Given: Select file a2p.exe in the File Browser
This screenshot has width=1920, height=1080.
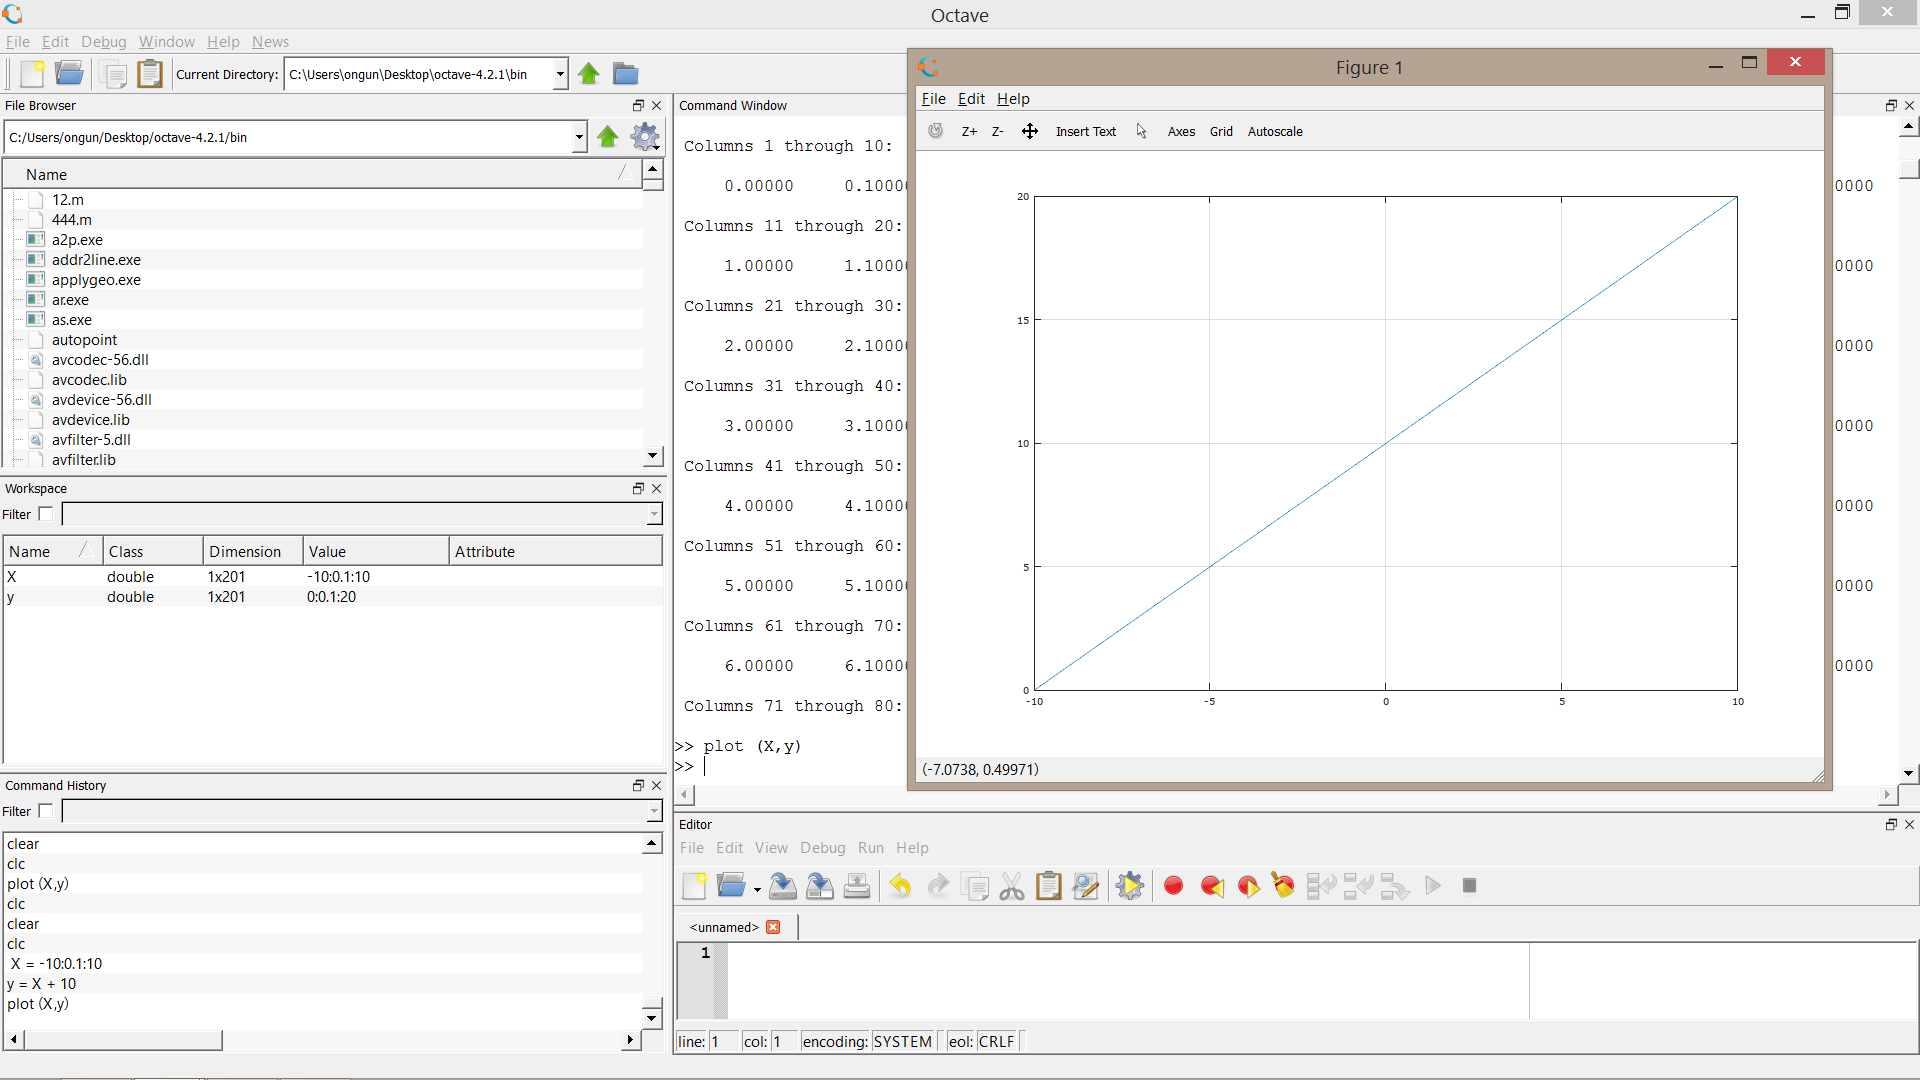Looking at the screenshot, I should point(77,240).
